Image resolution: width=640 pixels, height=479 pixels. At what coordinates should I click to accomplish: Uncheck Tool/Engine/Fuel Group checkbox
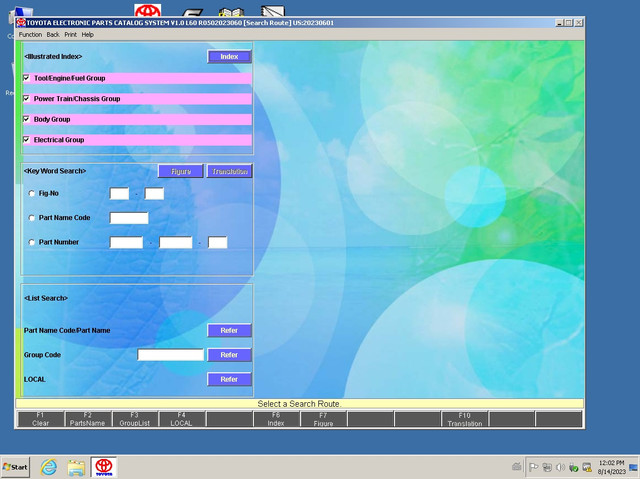tap(27, 78)
